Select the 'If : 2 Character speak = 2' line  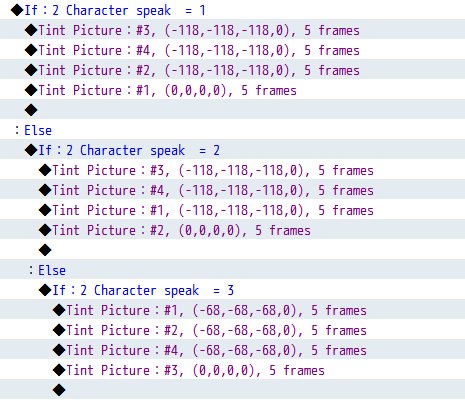[232, 149]
